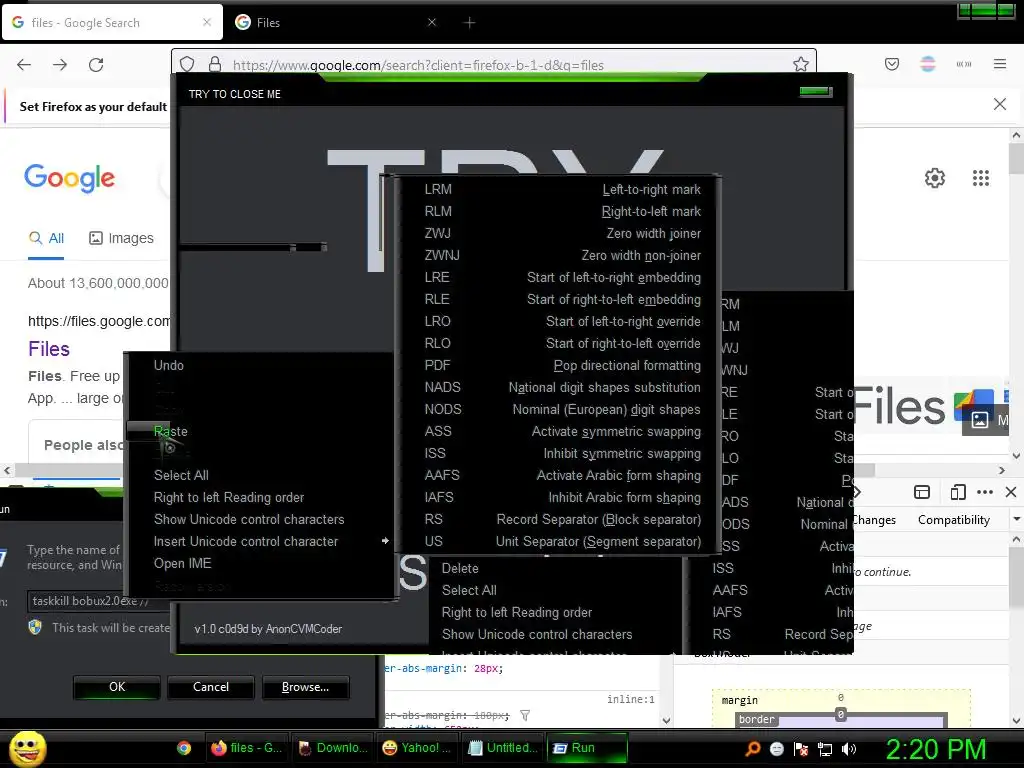The width and height of the screenshot is (1024, 768).
Task: Switch to the 'Files' browser tab
Action: pyautogui.click(x=333, y=23)
